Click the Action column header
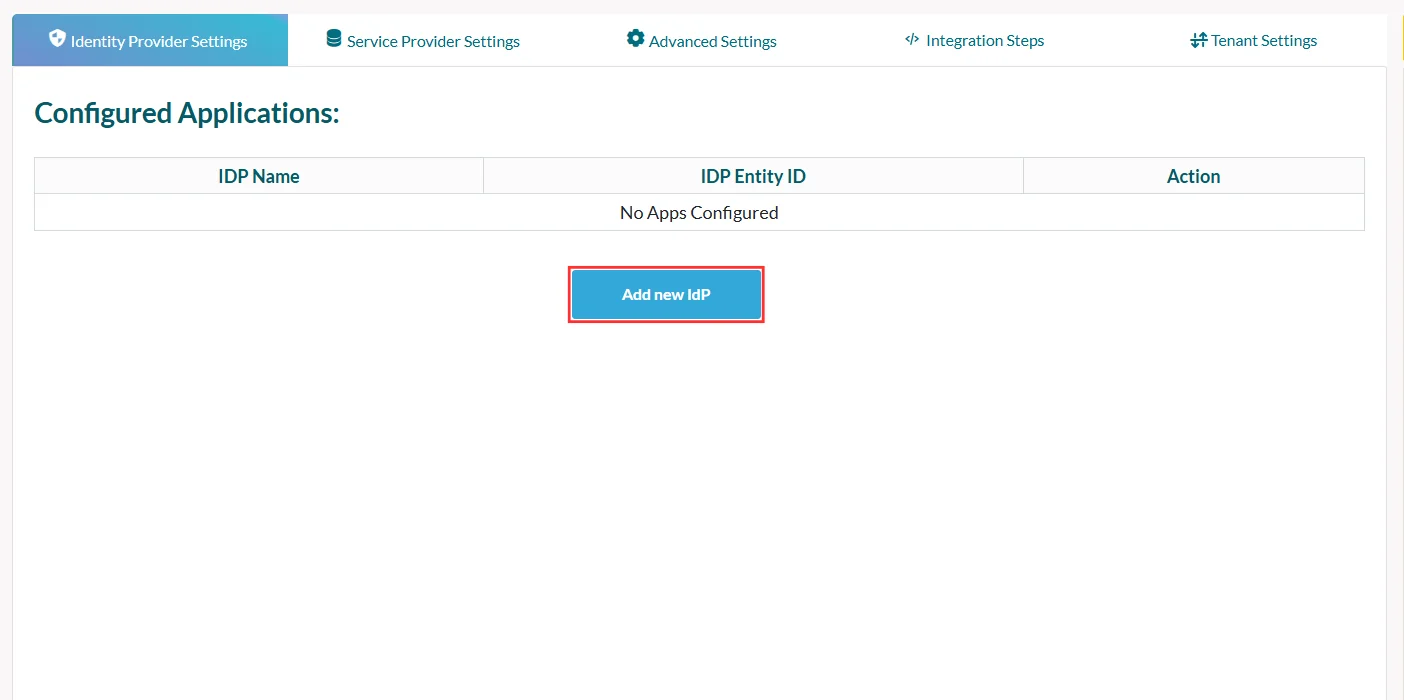 (1193, 175)
